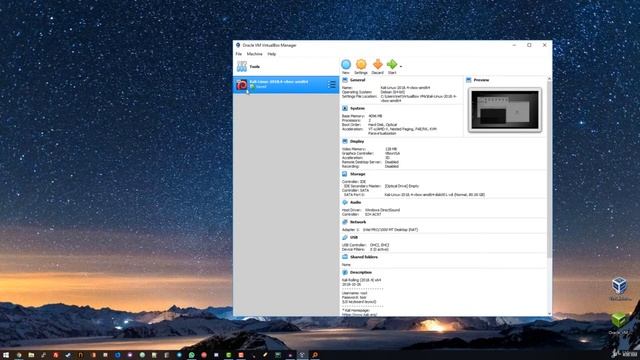
Task: Click the Description note icon
Action: (x=345, y=272)
